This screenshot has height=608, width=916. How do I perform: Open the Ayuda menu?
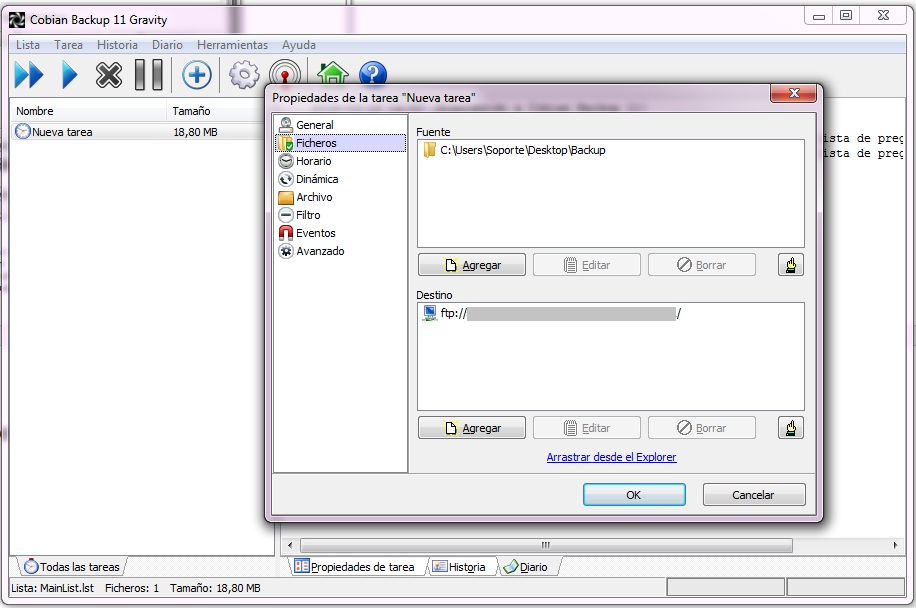click(x=299, y=45)
